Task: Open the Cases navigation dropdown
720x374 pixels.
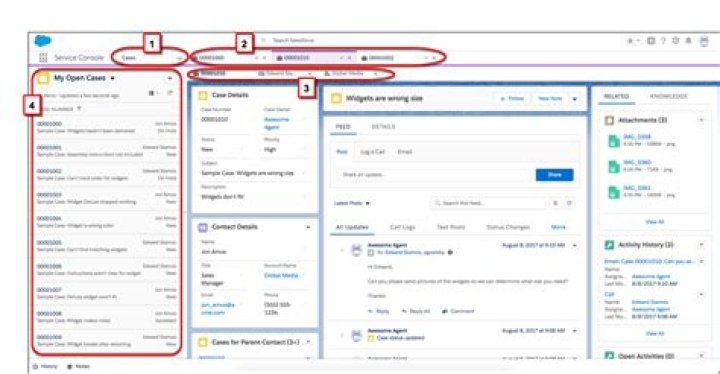Action: tap(179, 58)
